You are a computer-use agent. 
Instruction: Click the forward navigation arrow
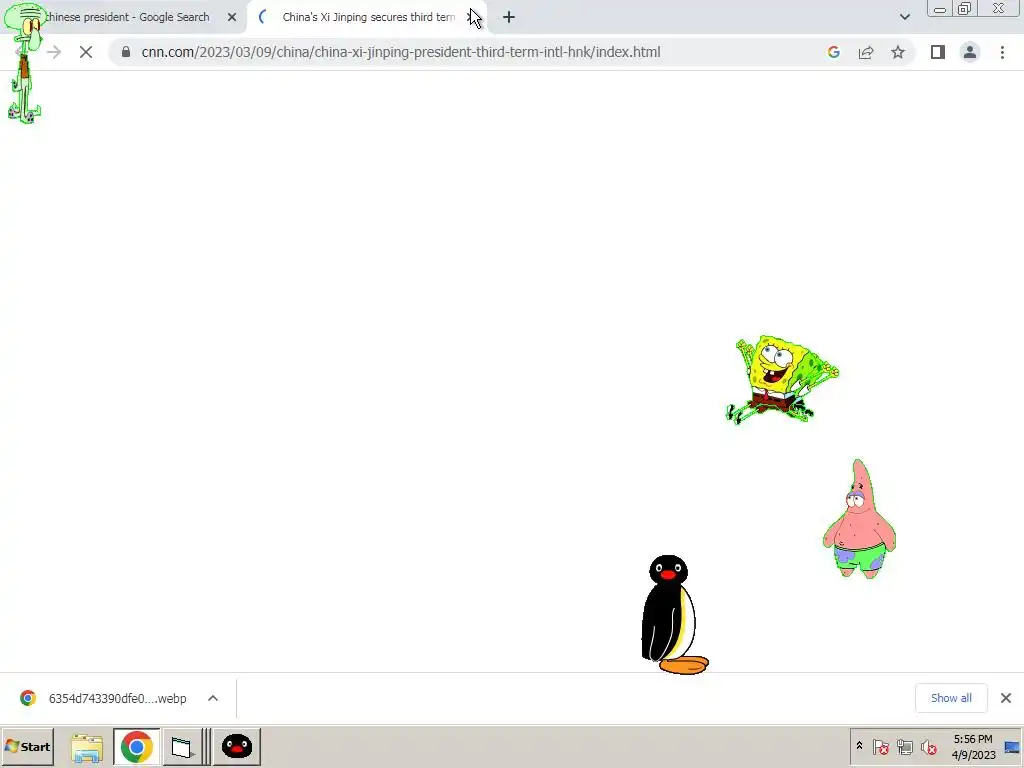tap(54, 52)
